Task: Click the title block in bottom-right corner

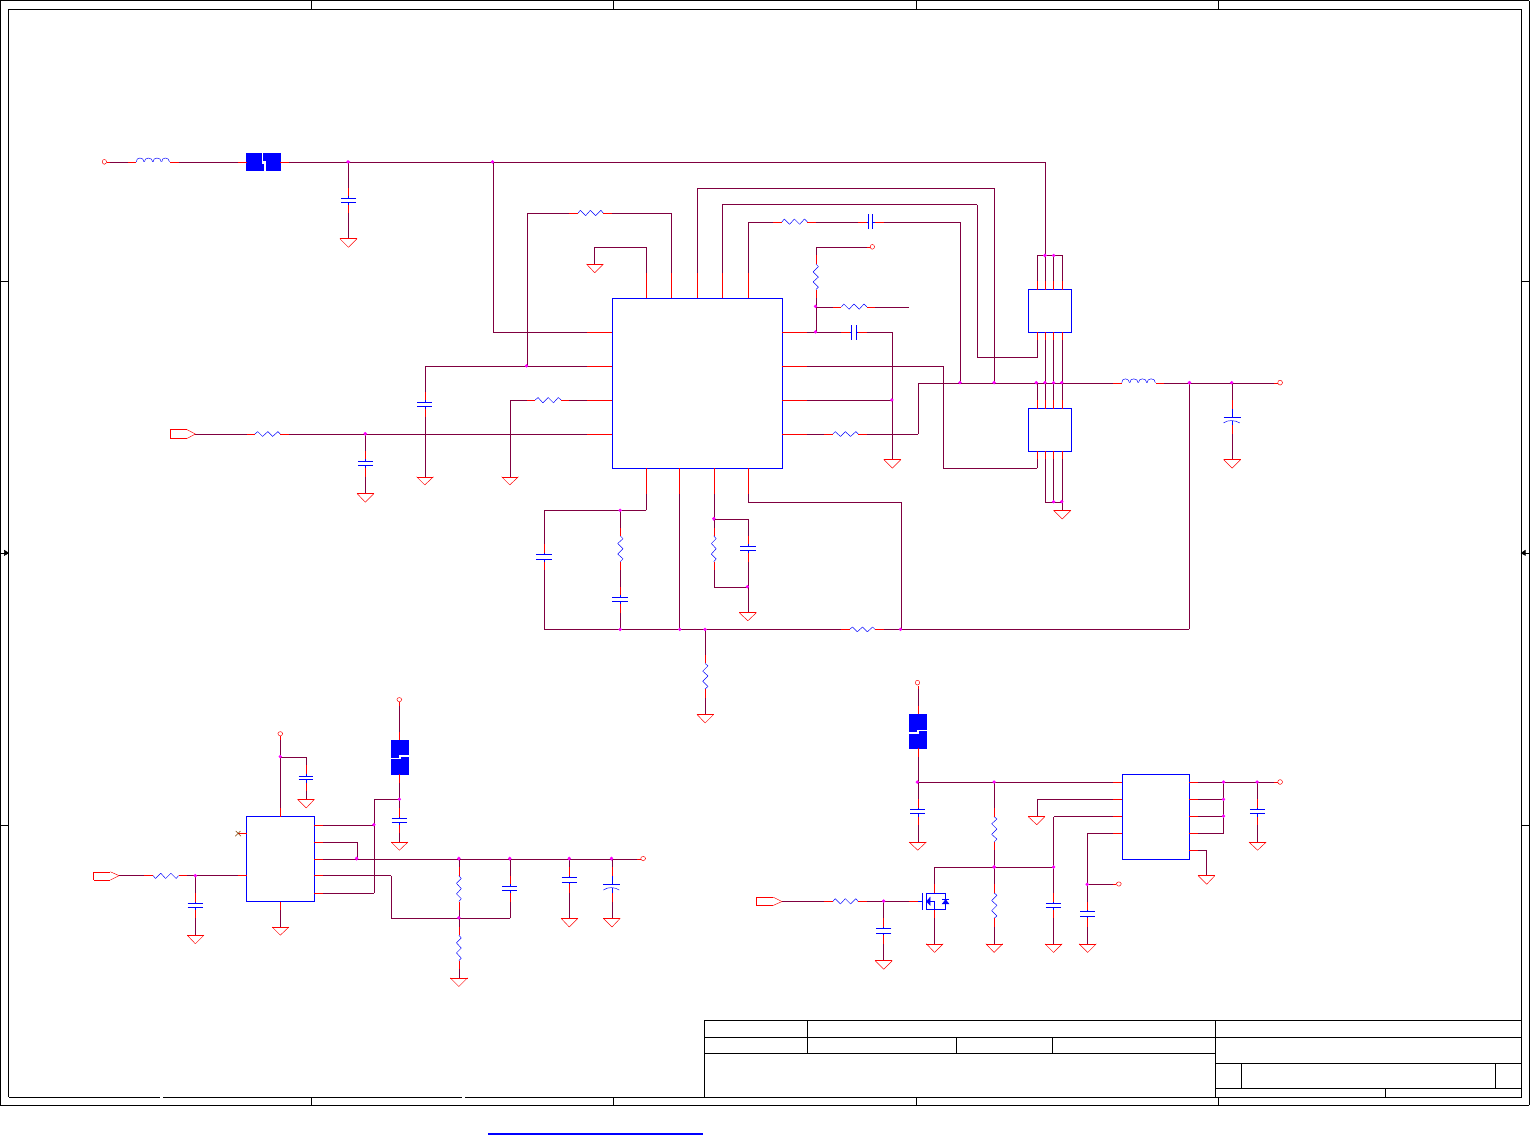Action: (x=1112, y=1058)
